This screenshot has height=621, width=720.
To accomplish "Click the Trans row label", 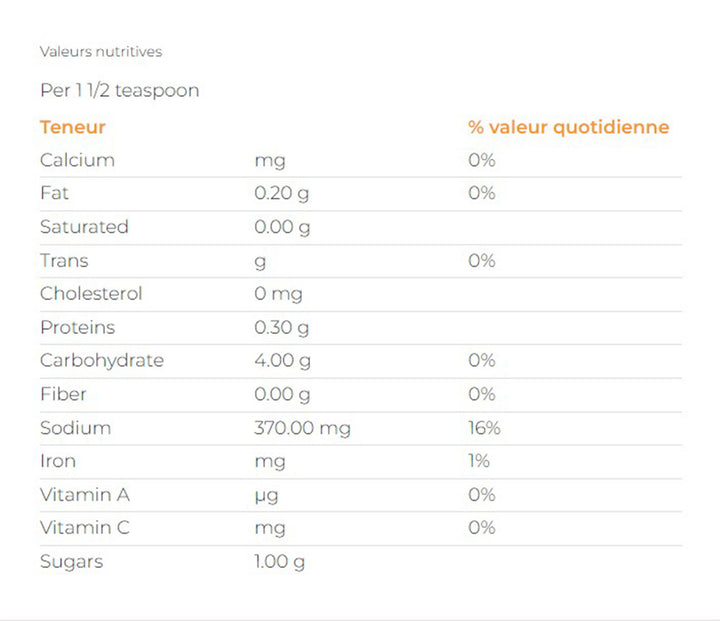I will [64, 261].
